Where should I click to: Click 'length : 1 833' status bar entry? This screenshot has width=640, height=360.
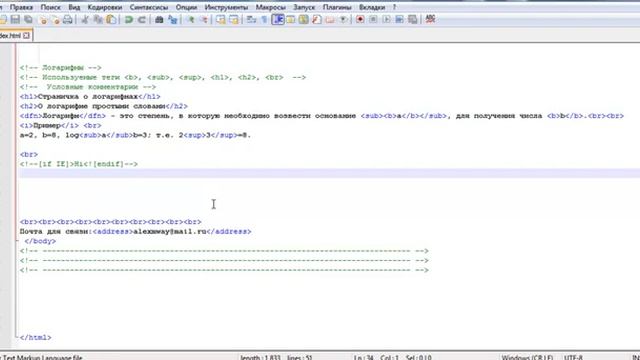click(x=260, y=358)
